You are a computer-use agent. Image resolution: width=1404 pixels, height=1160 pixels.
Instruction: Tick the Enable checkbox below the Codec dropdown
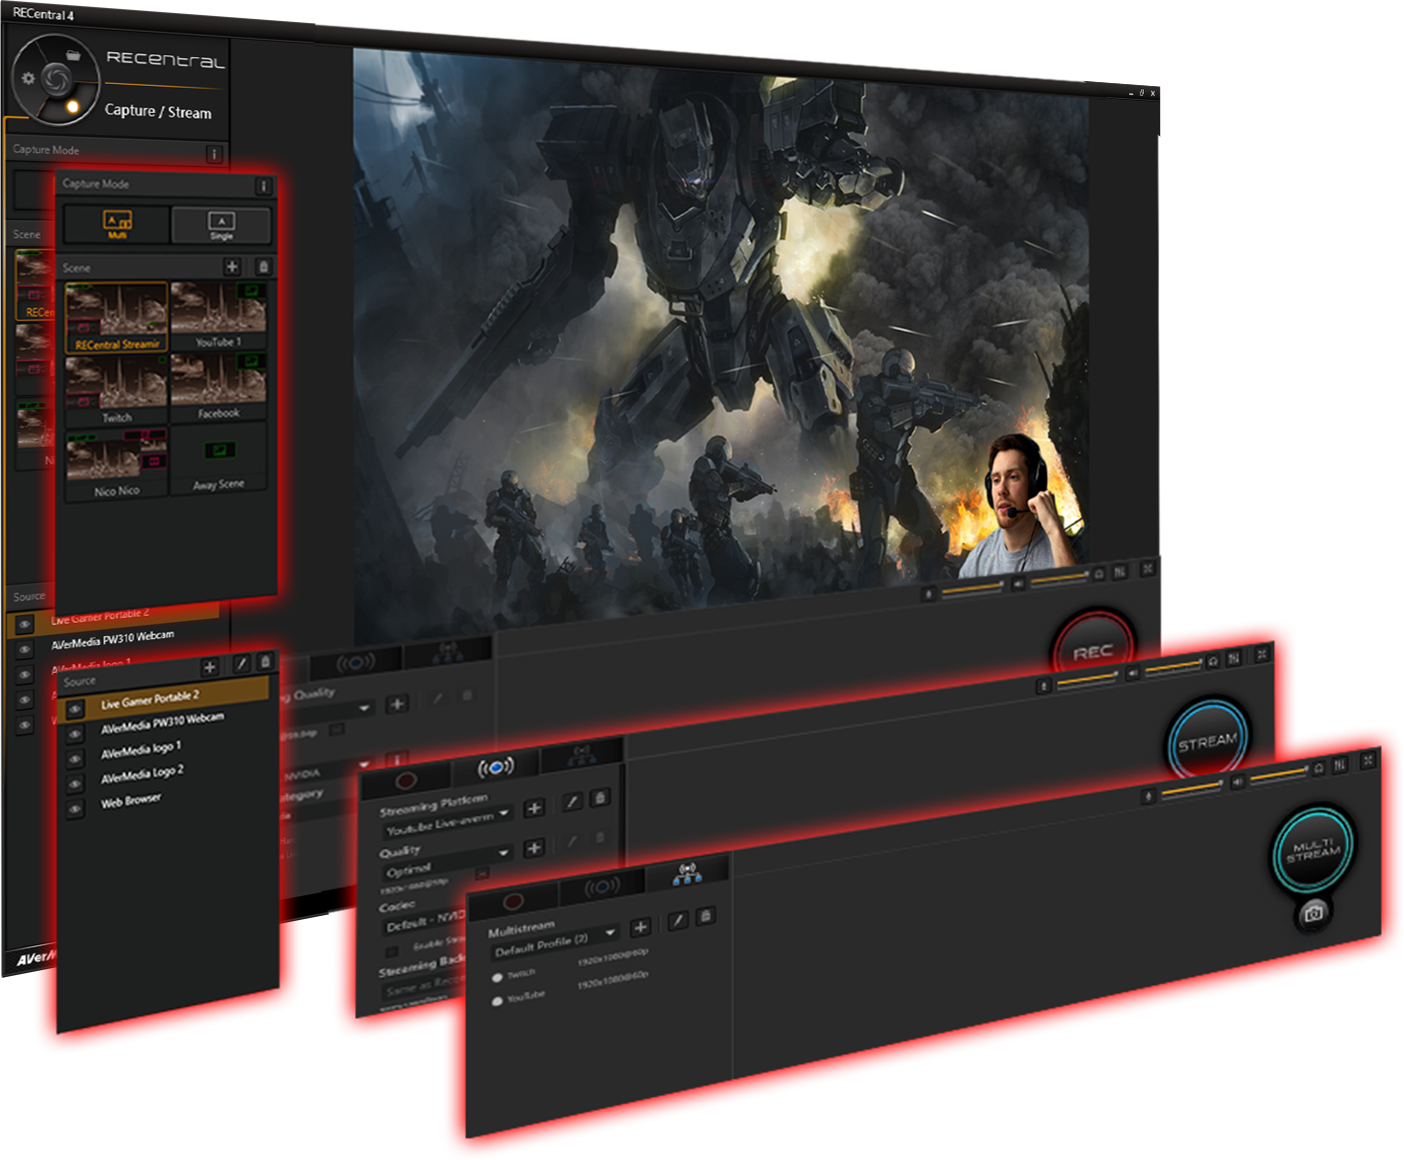click(x=392, y=950)
